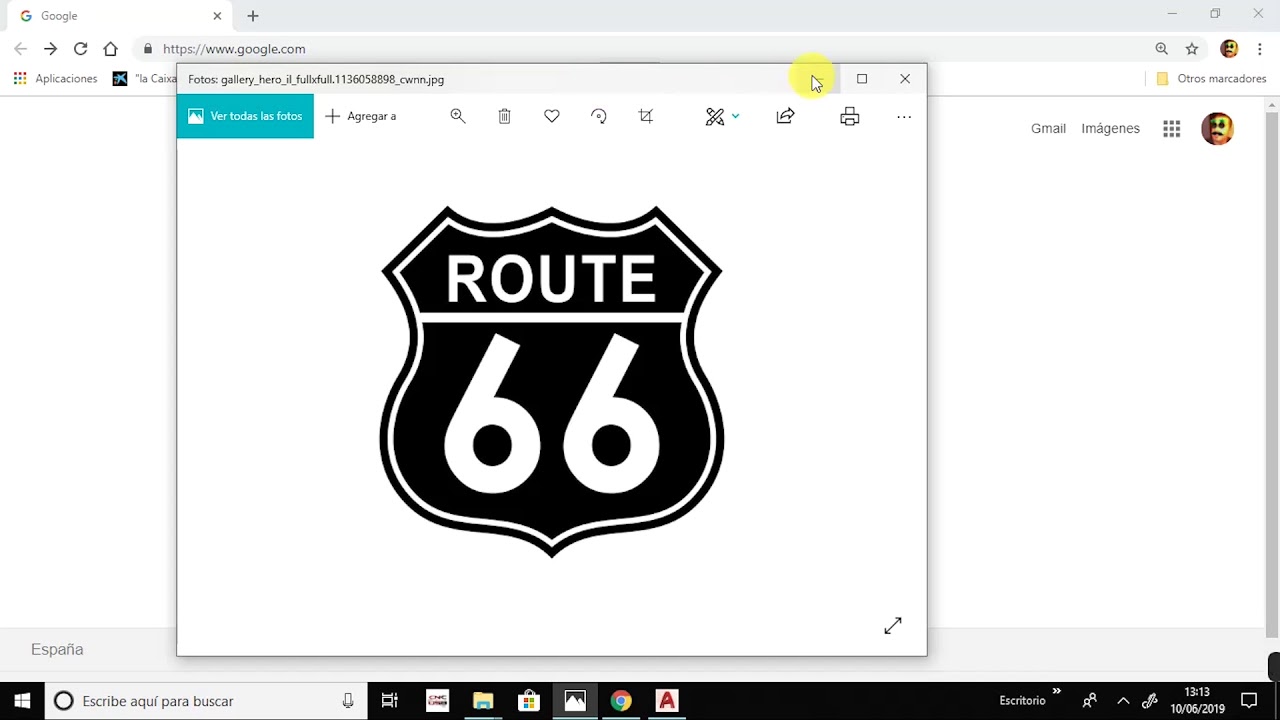
Task: Go to Chrome home page icon
Action: (110, 48)
